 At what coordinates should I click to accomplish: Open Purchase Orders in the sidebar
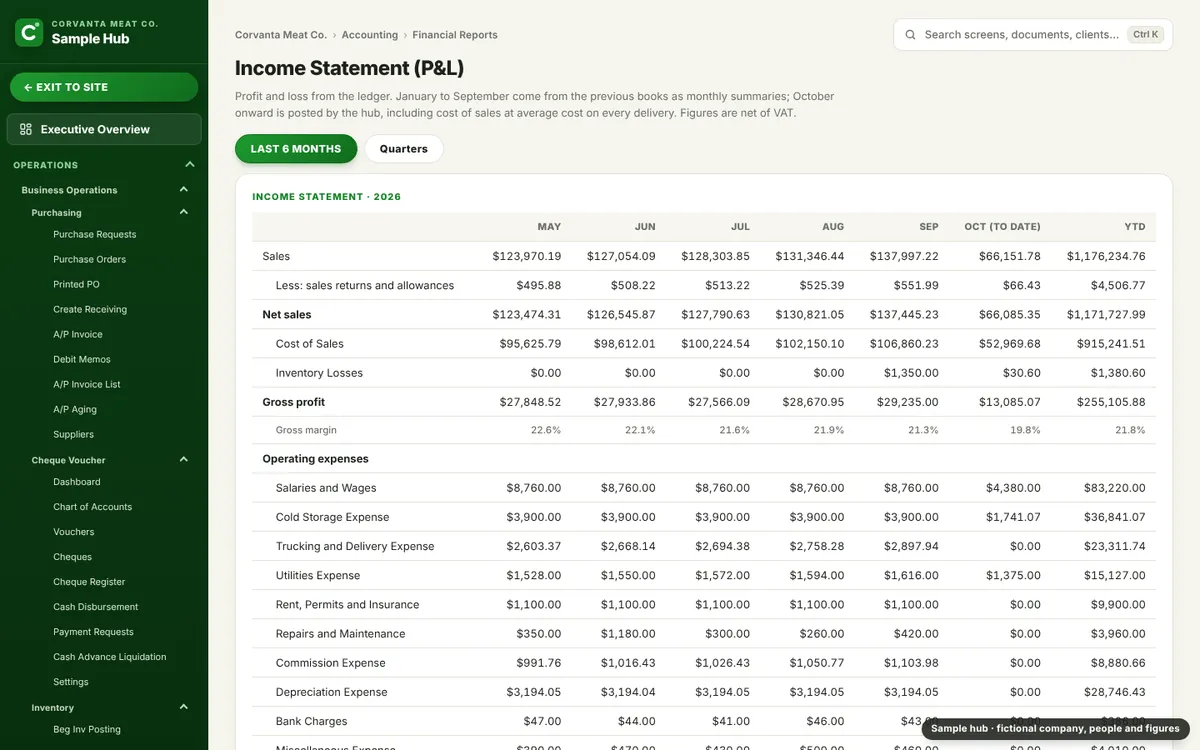coord(90,259)
